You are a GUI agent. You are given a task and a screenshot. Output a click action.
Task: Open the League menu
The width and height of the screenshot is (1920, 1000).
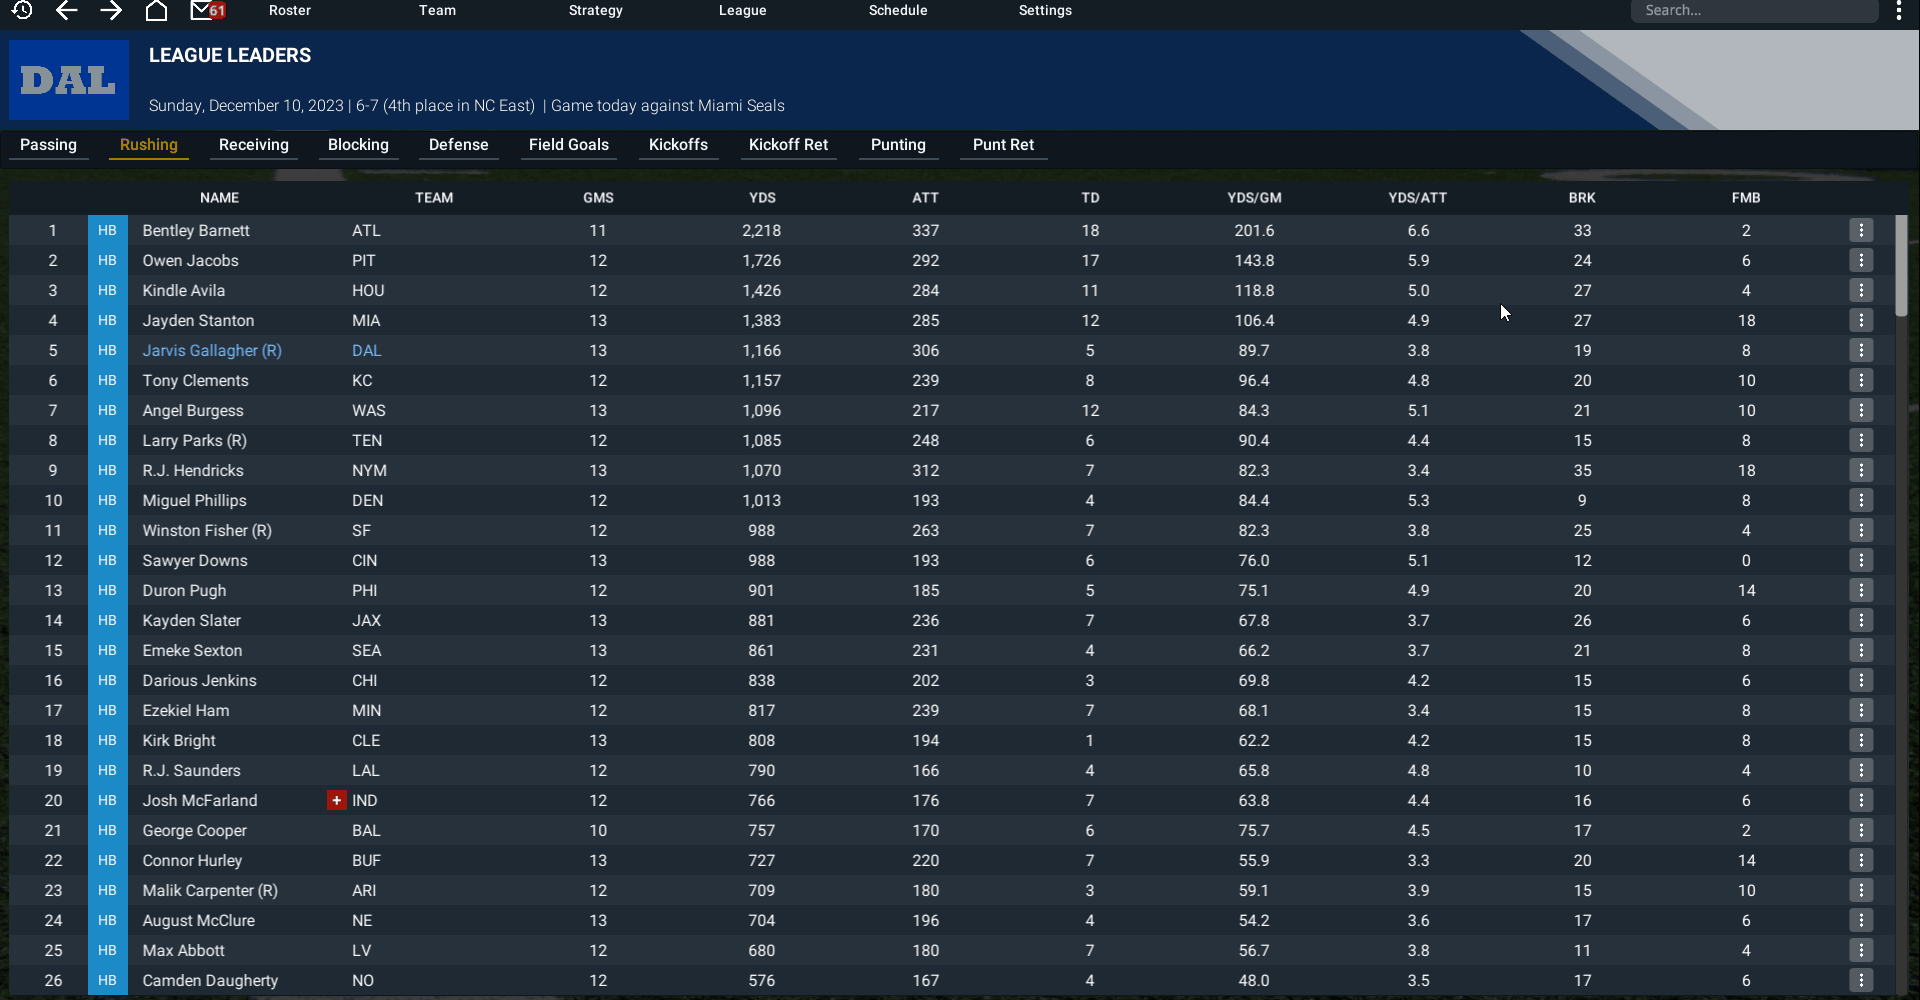coord(742,10)
